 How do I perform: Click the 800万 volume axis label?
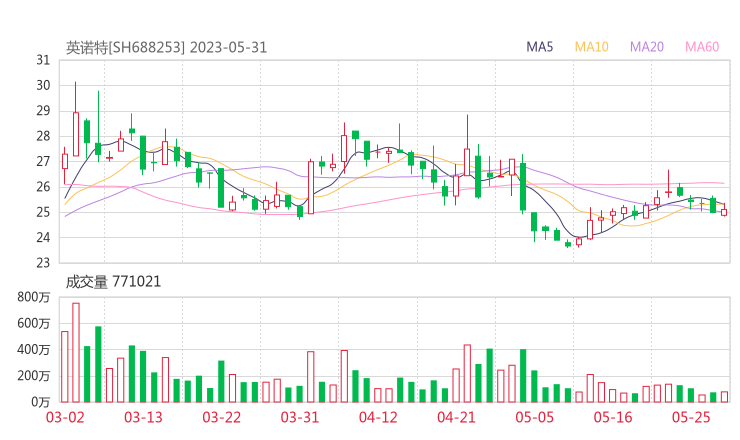(34, 297)
